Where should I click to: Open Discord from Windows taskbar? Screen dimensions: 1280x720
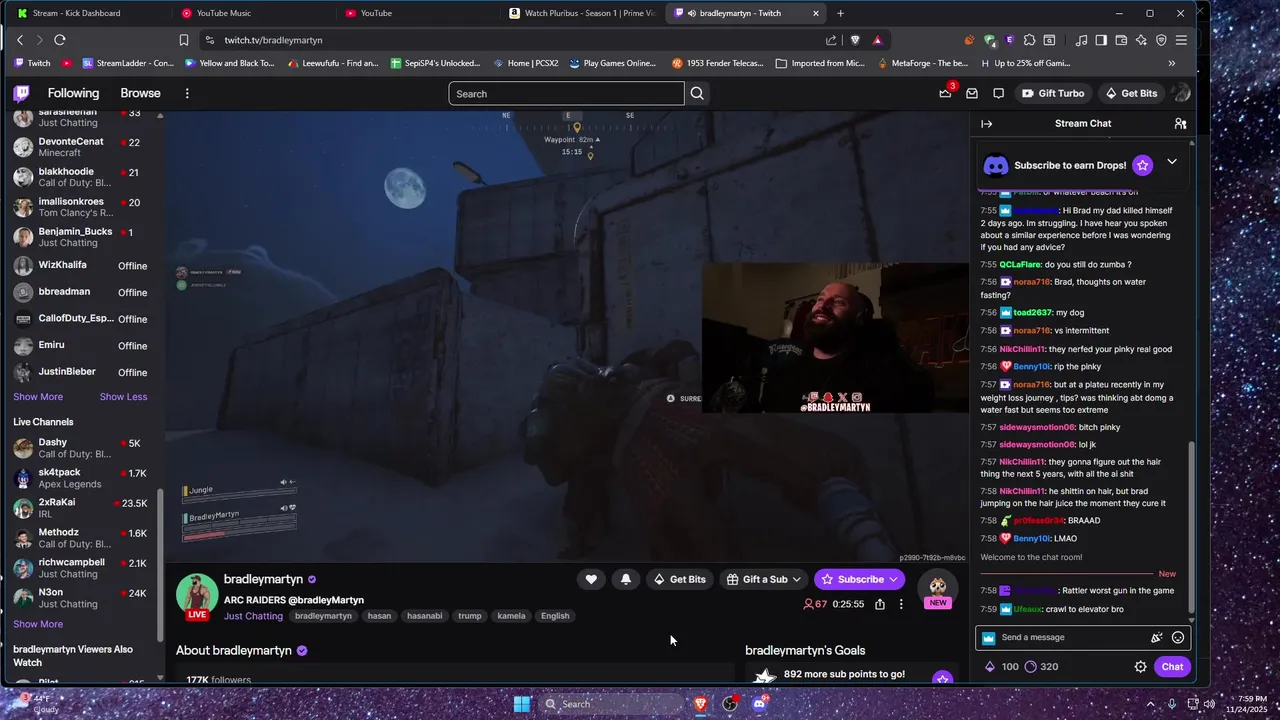coord(759,704)
